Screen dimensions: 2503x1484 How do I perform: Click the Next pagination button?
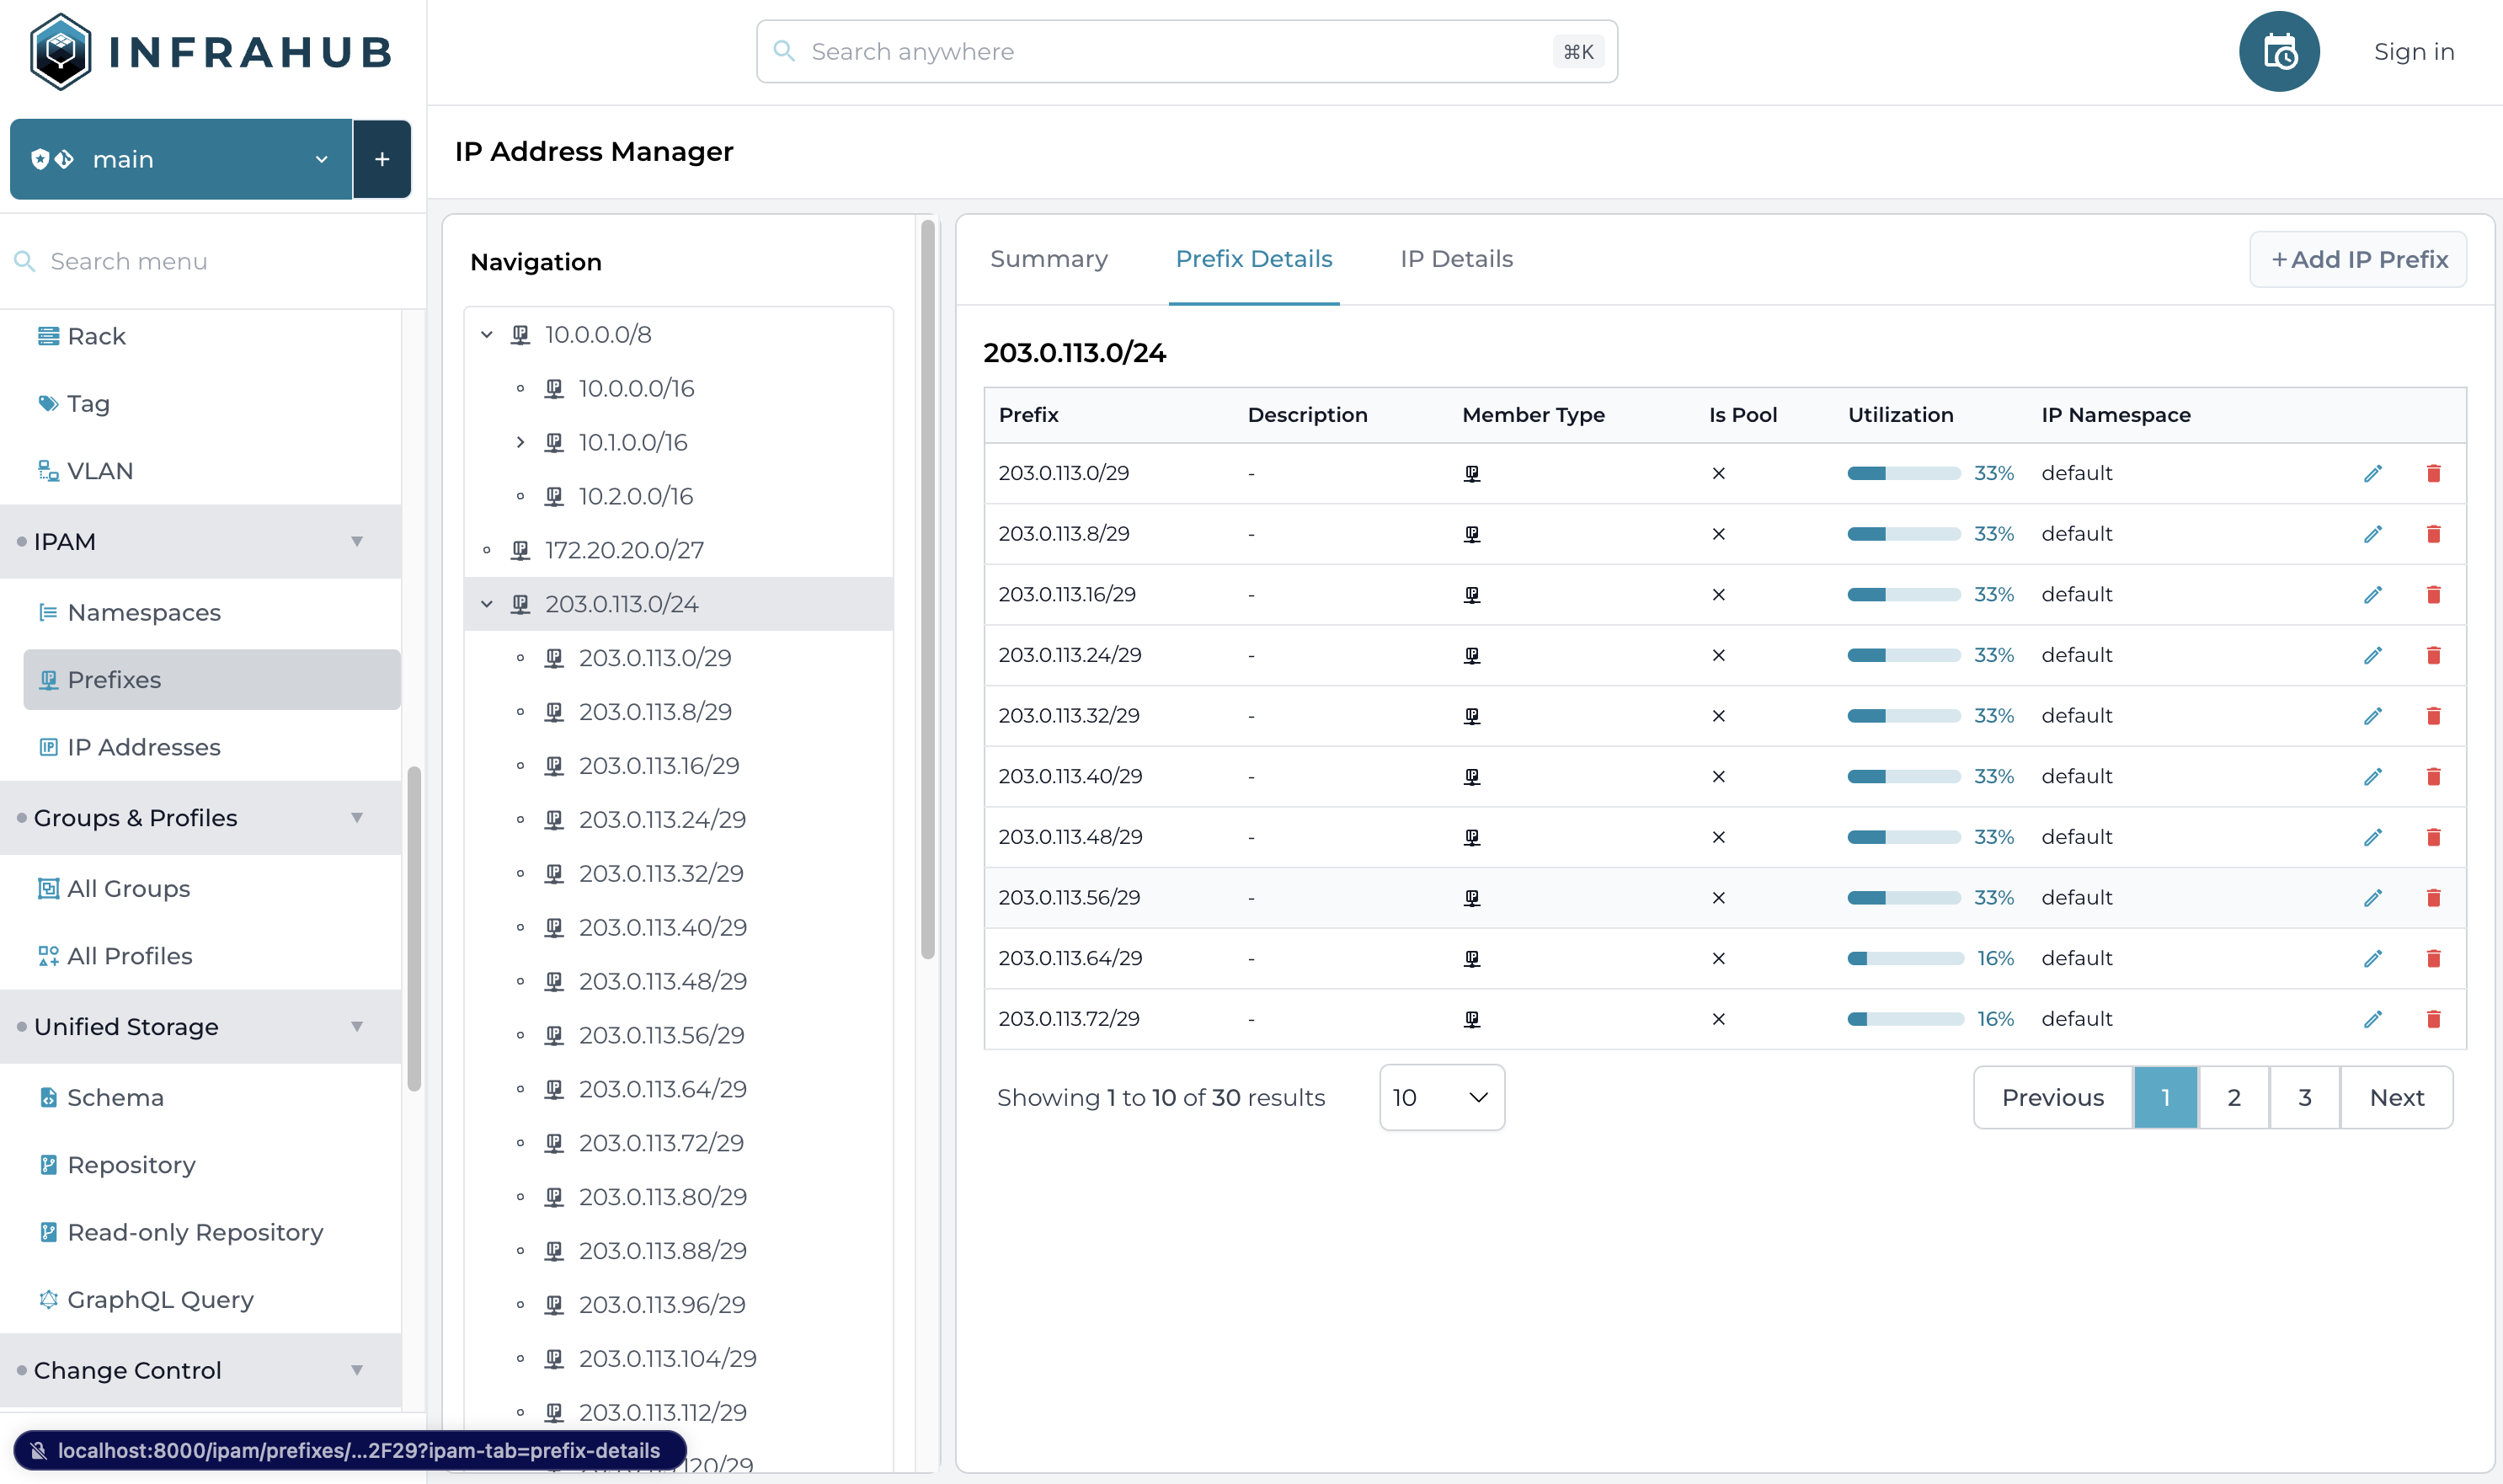pos(2399,1099)
